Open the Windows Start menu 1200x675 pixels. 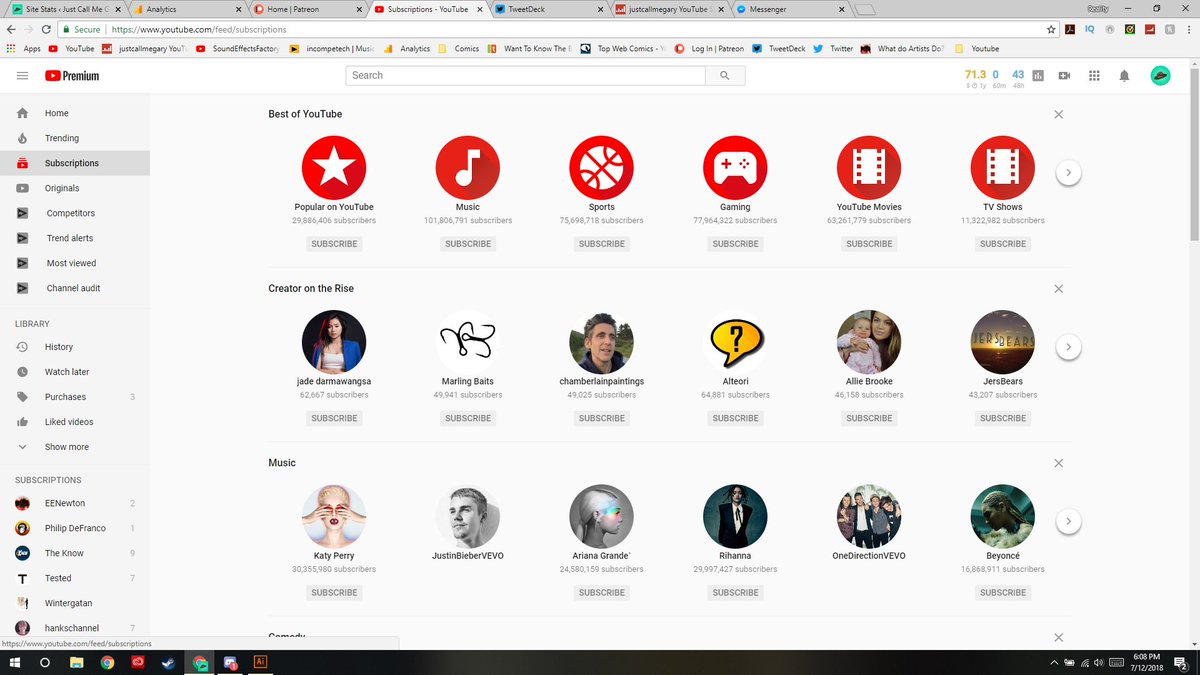point(14,662)
